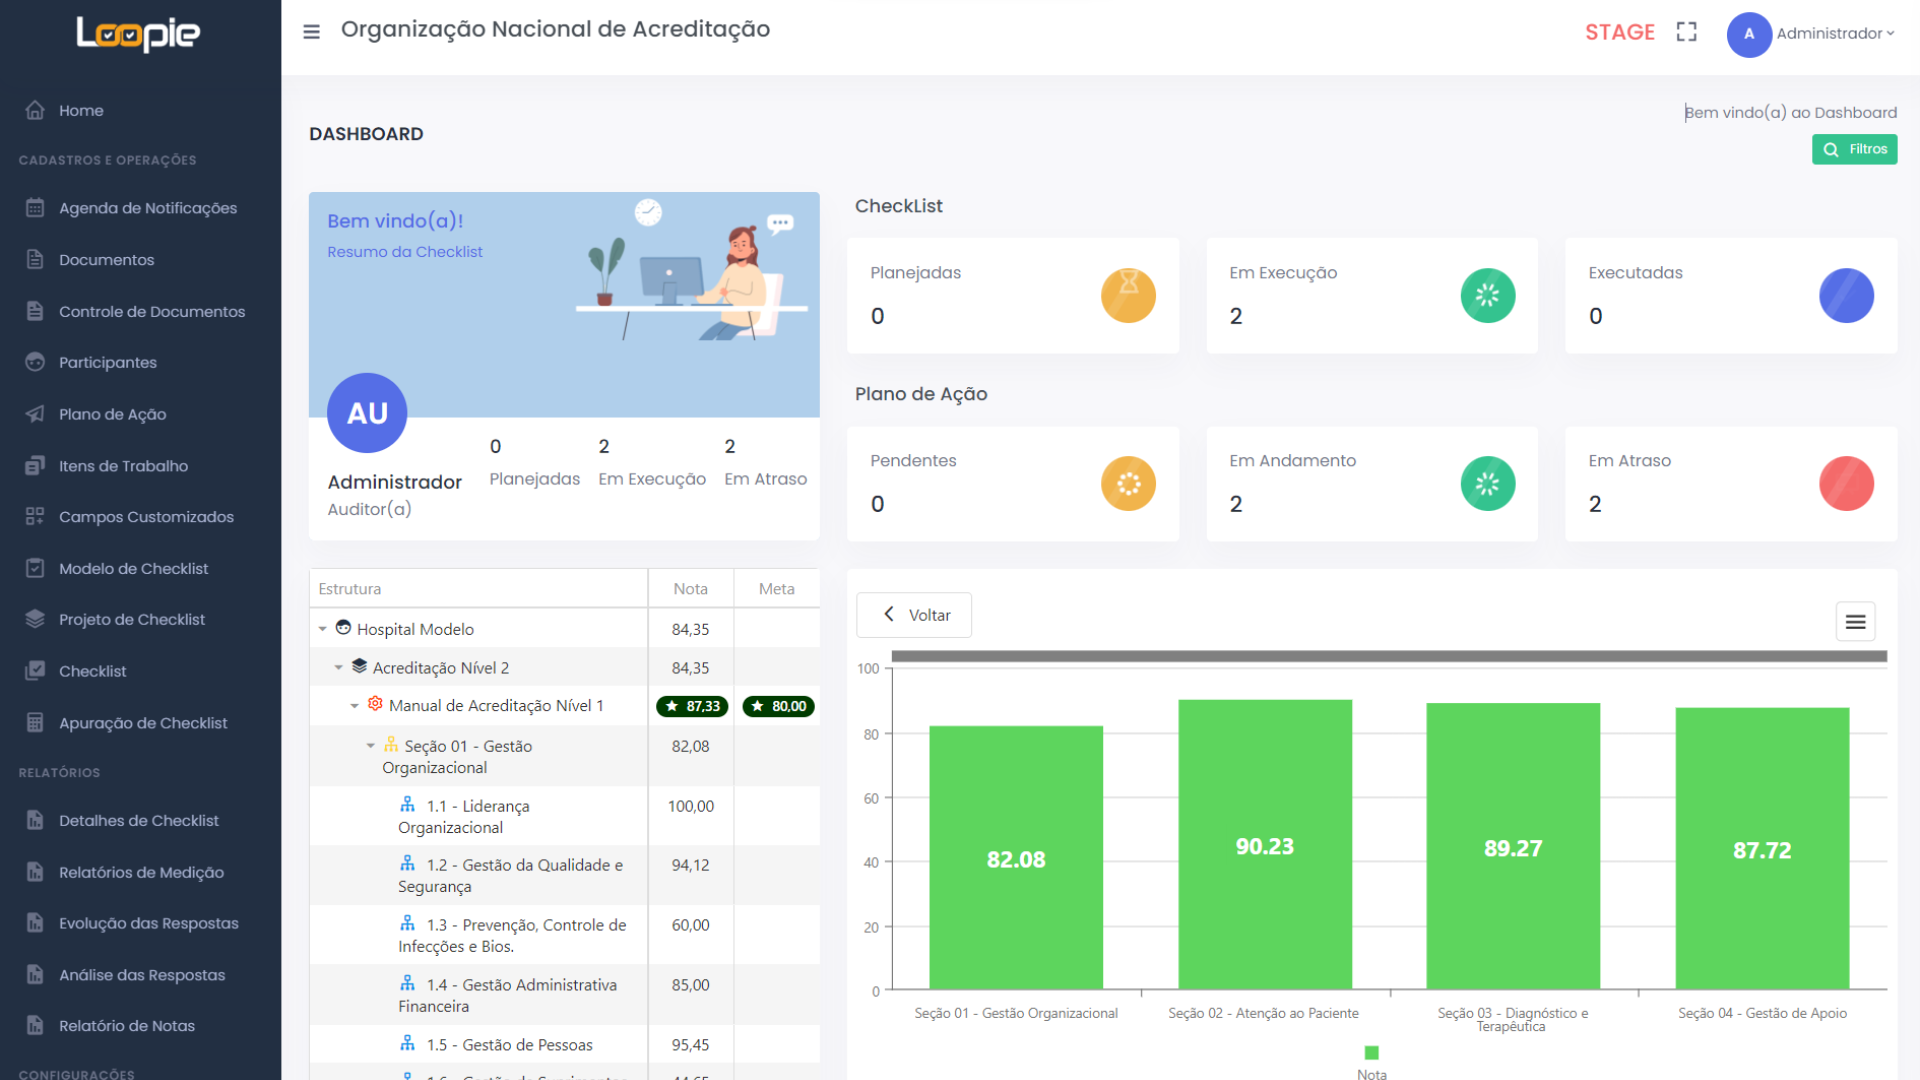Open Relatório de Notas report

pos(126,1026)
